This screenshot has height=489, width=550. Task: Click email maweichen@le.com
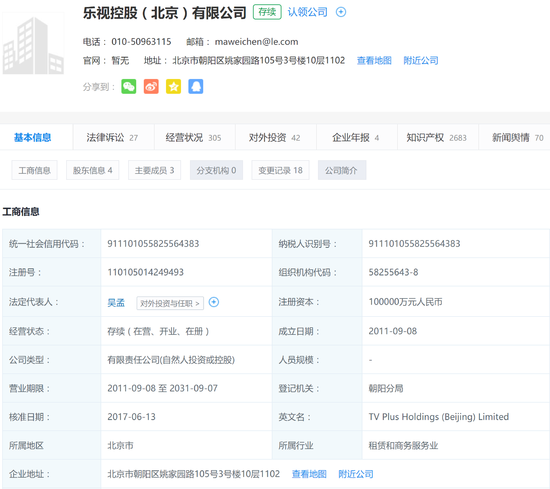pyautogui.click(x=256, y=42)
